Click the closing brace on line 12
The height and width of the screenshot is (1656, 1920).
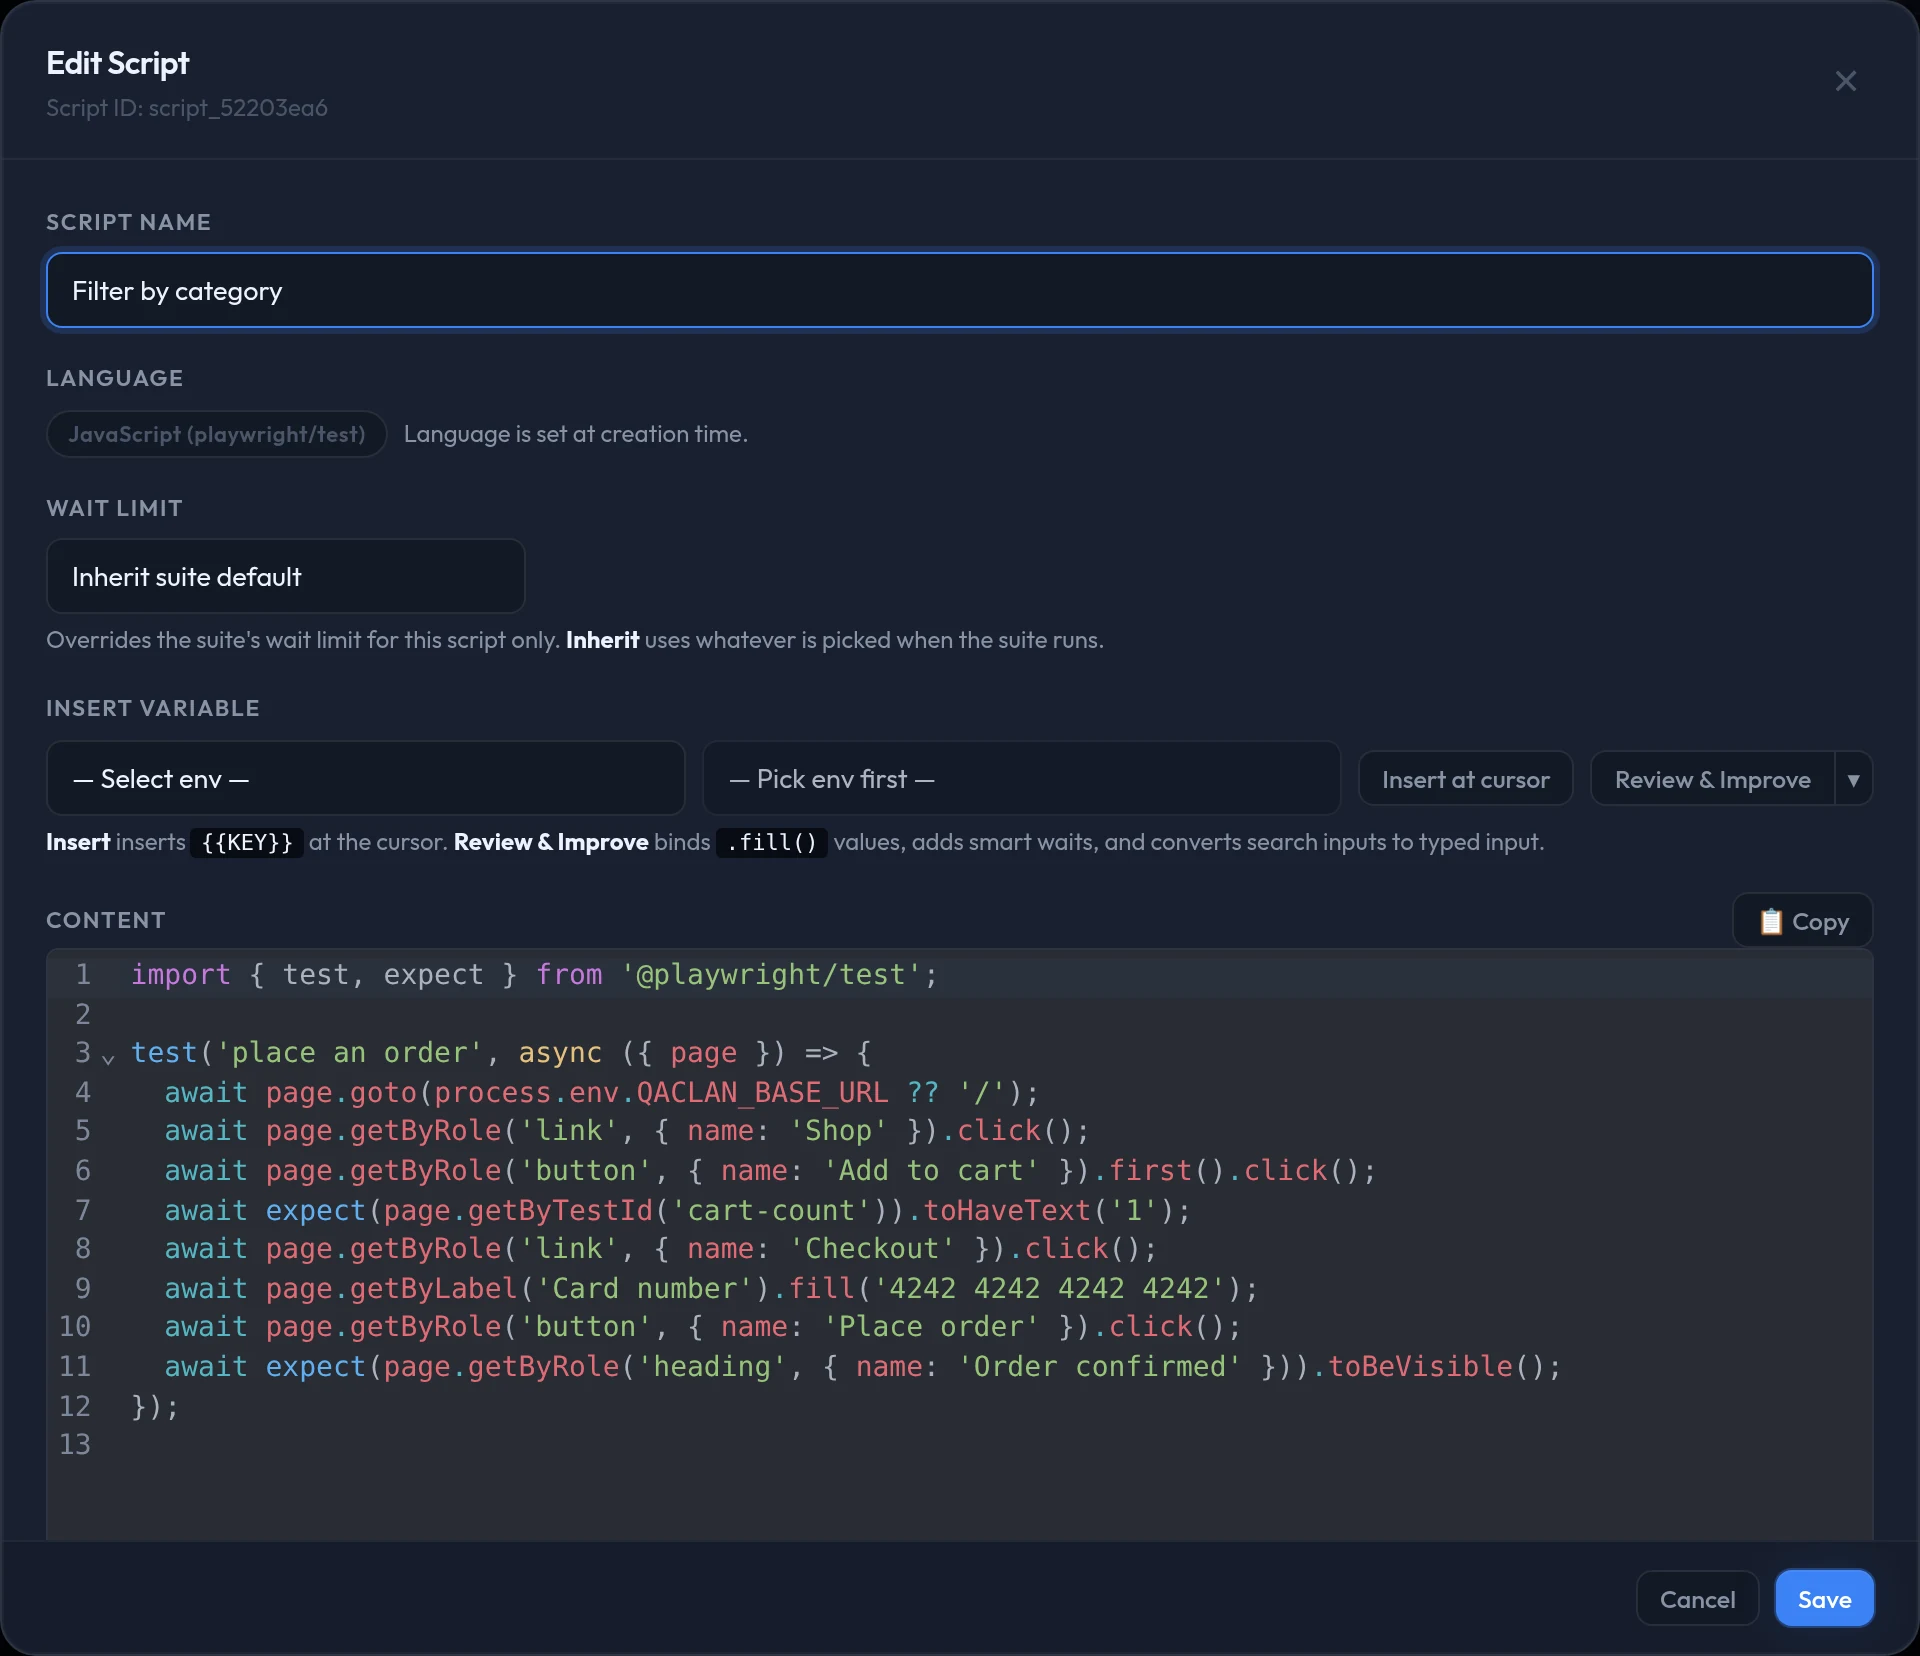pos(155,1406)
